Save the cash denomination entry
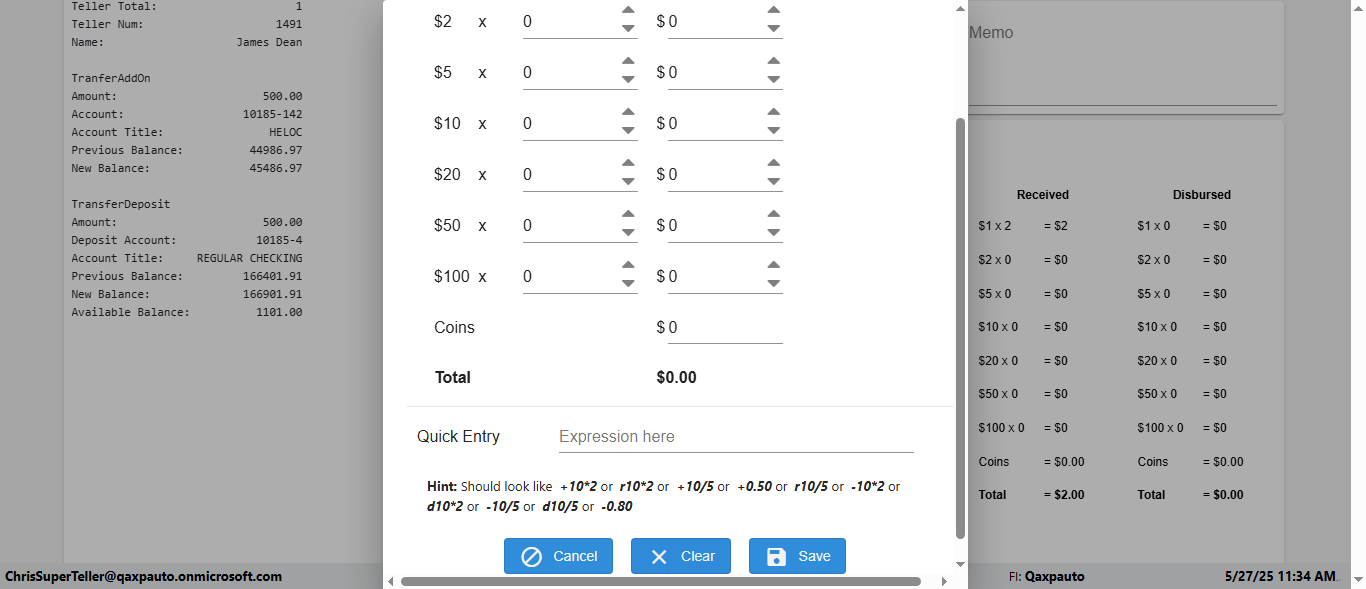Image resolution: width=1366 pixels, height=589 pixels. 797,556
